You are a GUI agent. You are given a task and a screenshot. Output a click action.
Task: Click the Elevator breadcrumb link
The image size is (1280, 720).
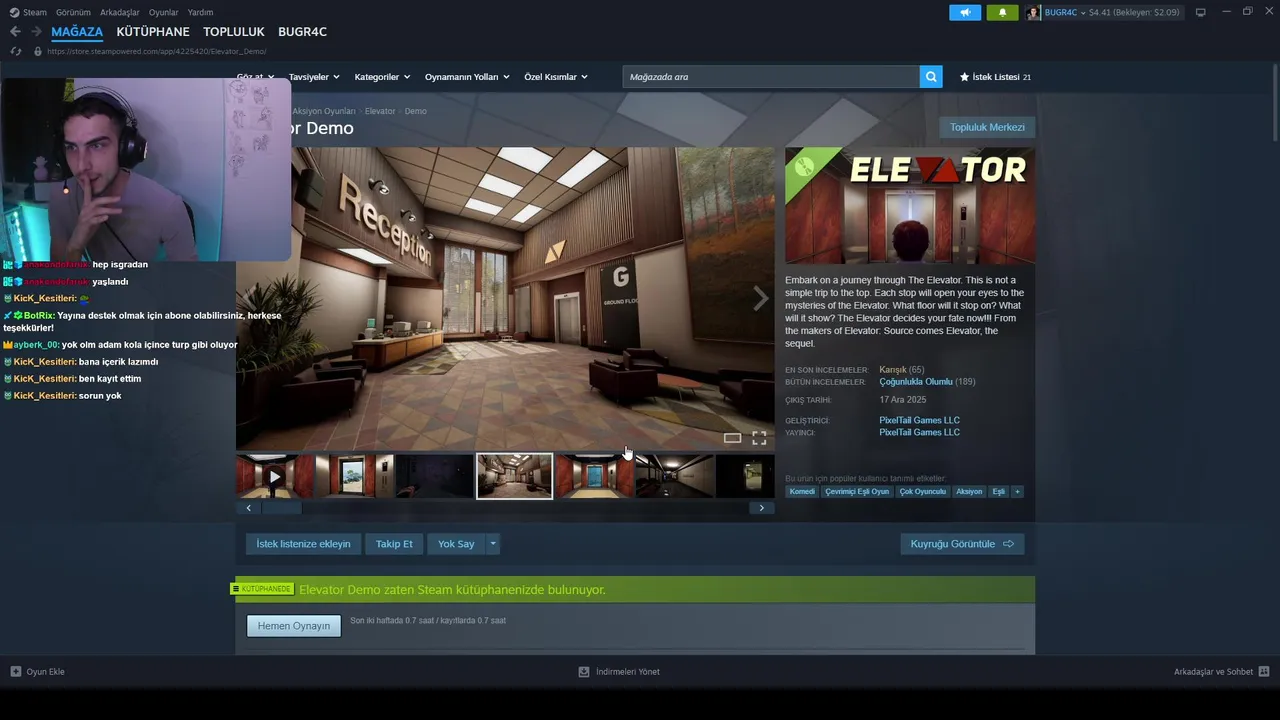pos(380,111)
